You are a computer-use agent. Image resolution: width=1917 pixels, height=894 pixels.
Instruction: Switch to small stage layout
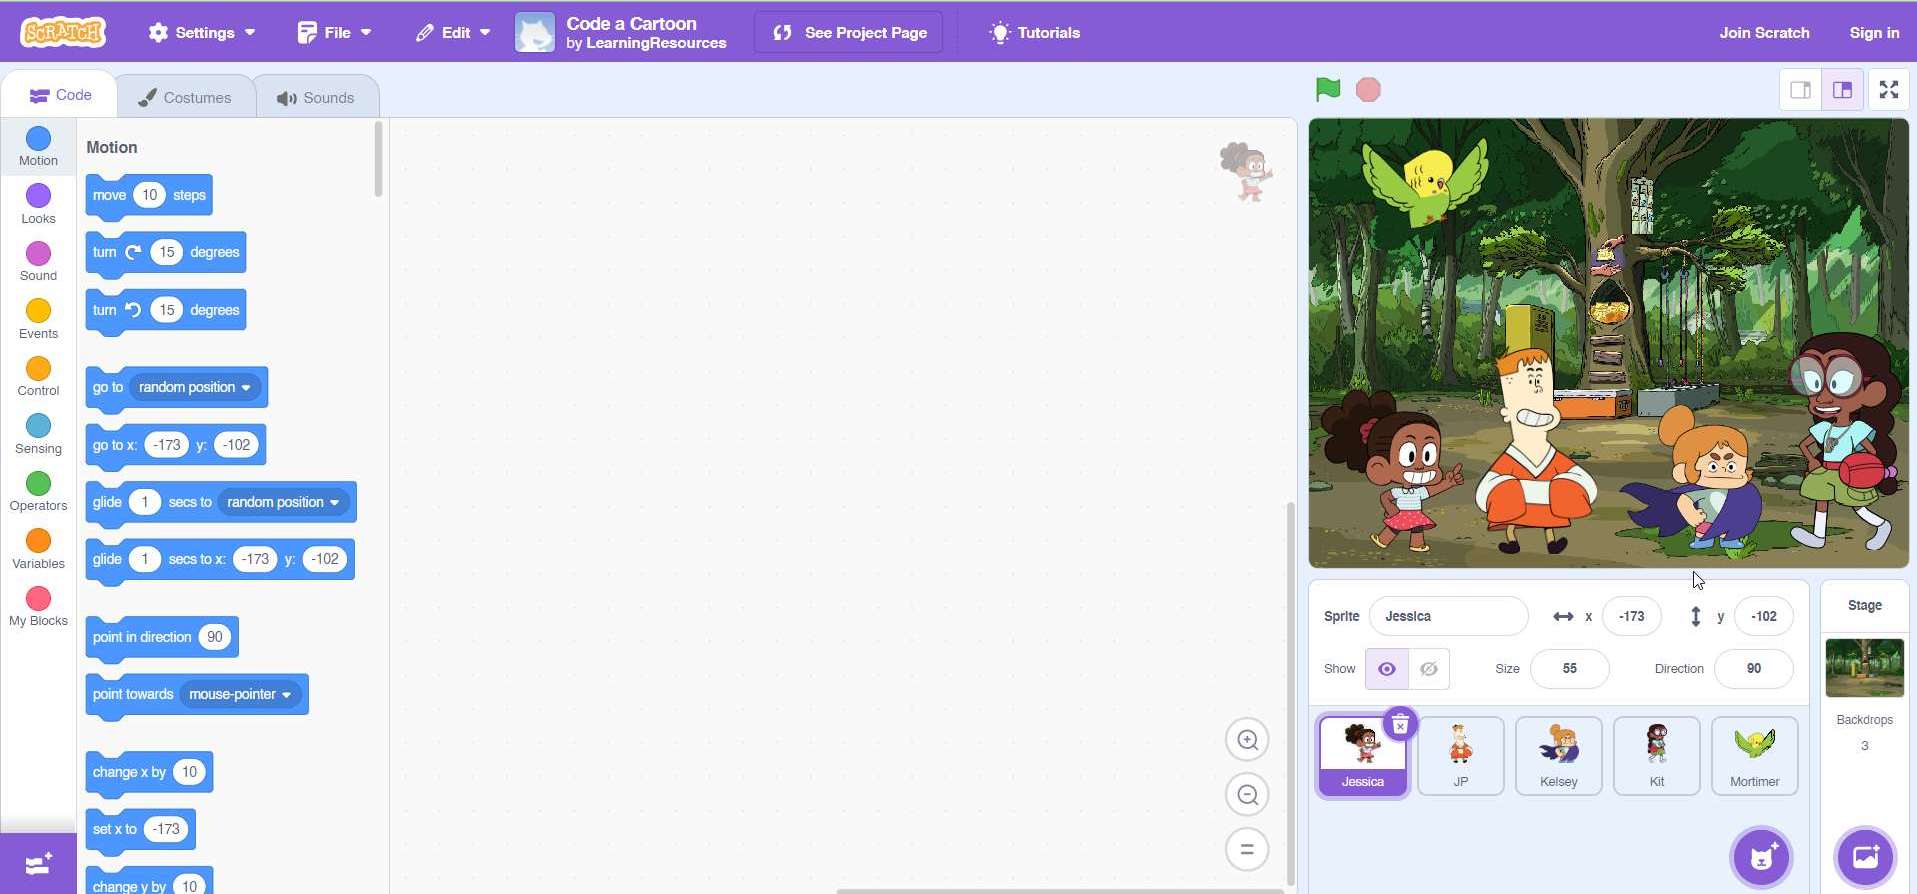[x=1800, y=90]
